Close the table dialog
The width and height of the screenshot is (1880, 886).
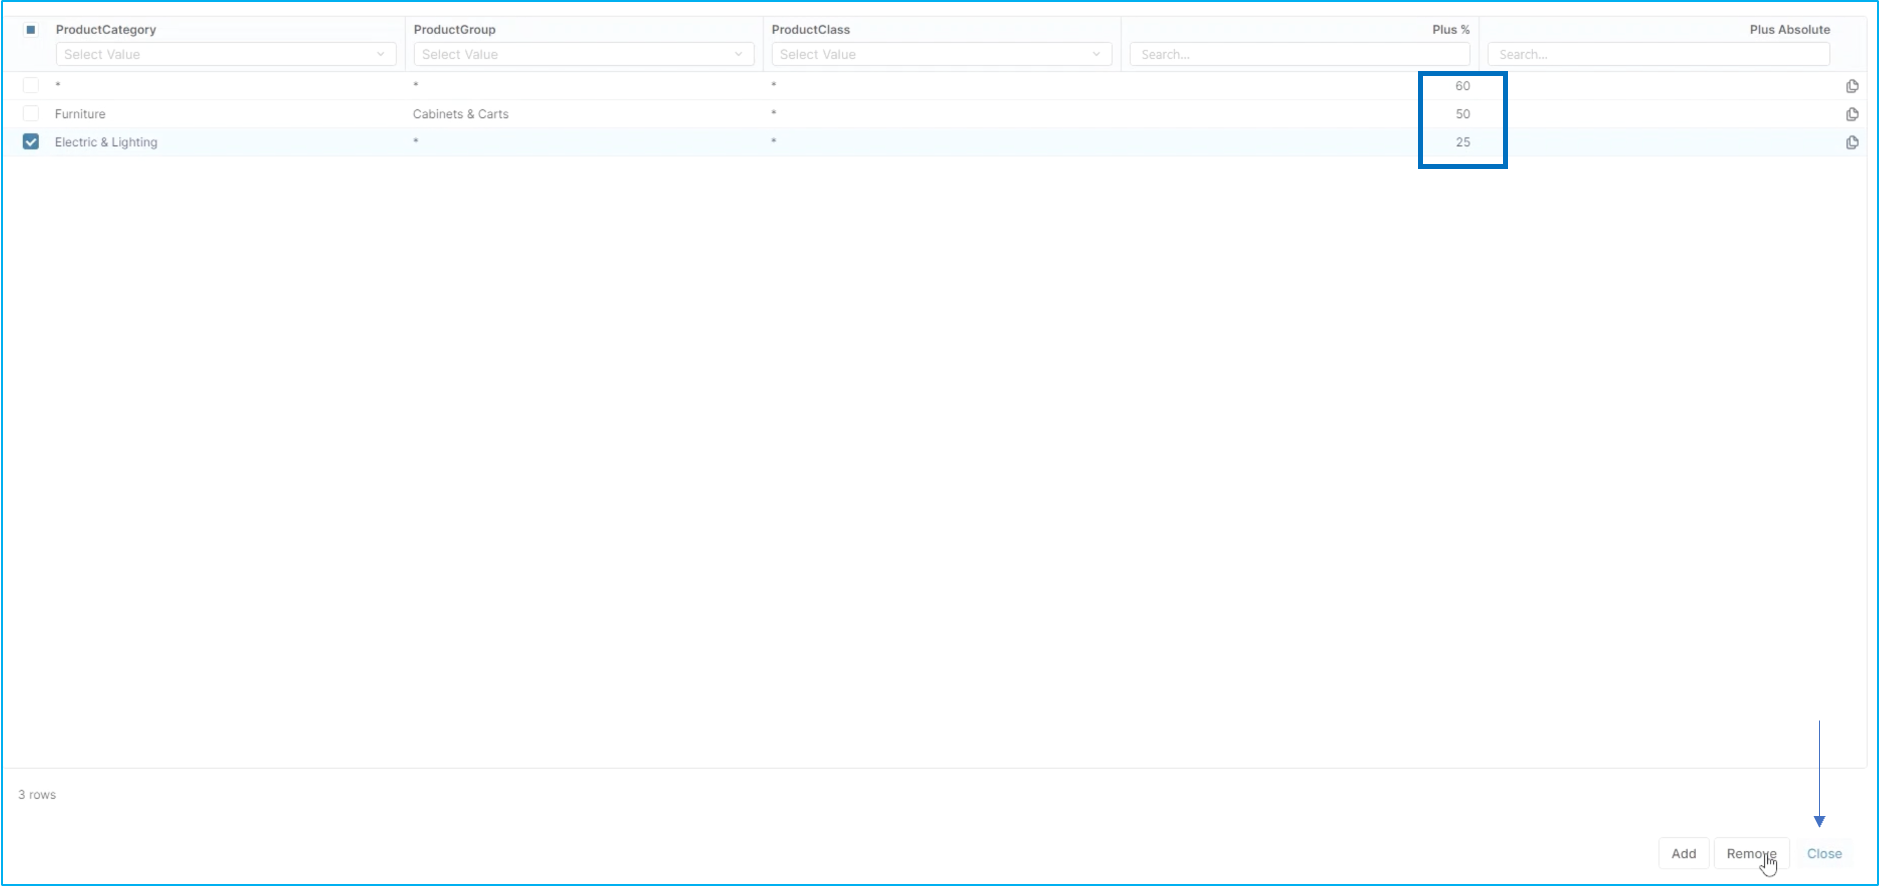click(1824, 853)
